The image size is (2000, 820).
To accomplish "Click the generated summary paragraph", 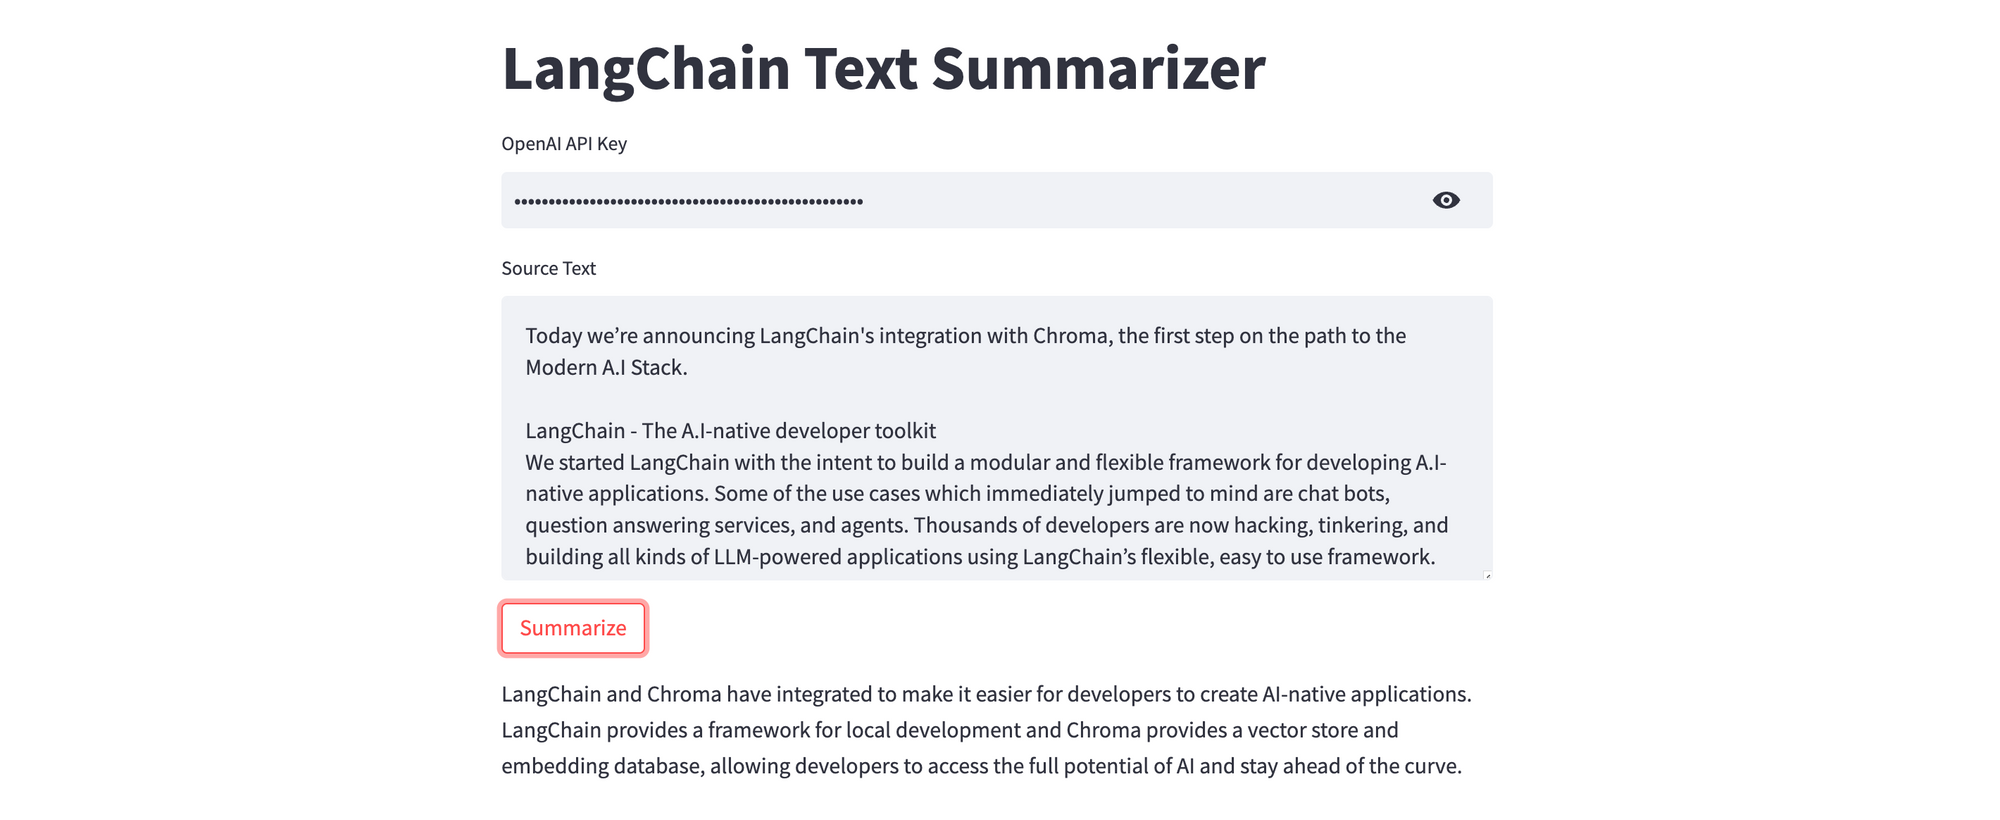I will tap(987, 730).
